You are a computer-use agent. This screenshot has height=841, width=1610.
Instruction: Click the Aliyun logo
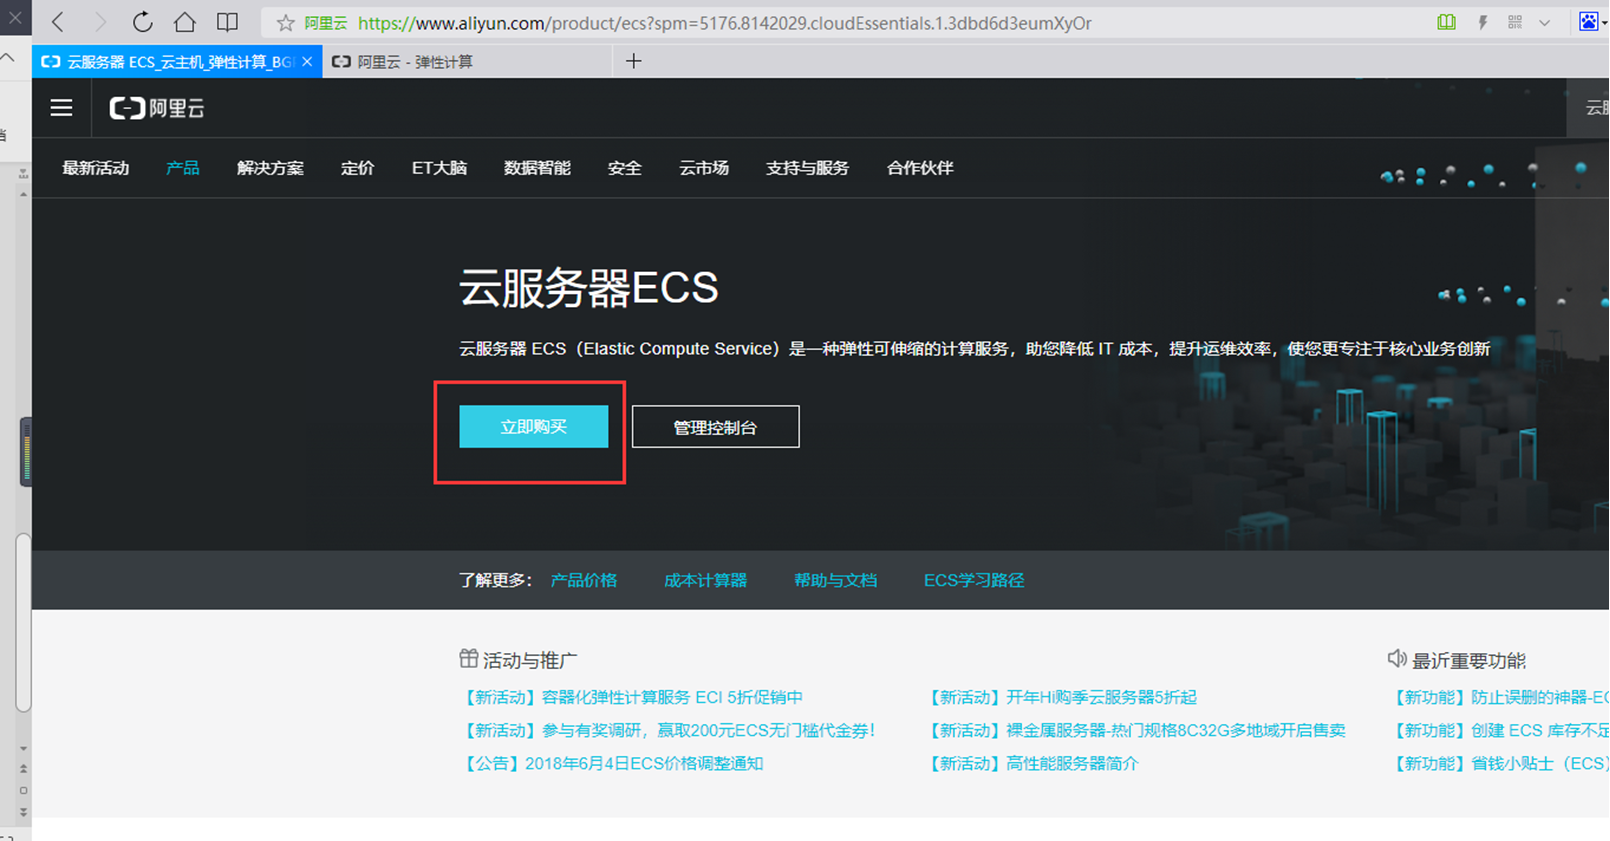pos(157,108)
